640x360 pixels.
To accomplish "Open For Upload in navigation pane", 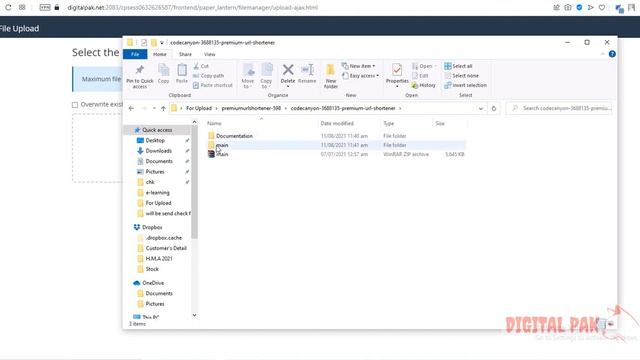I will [158, 203].
